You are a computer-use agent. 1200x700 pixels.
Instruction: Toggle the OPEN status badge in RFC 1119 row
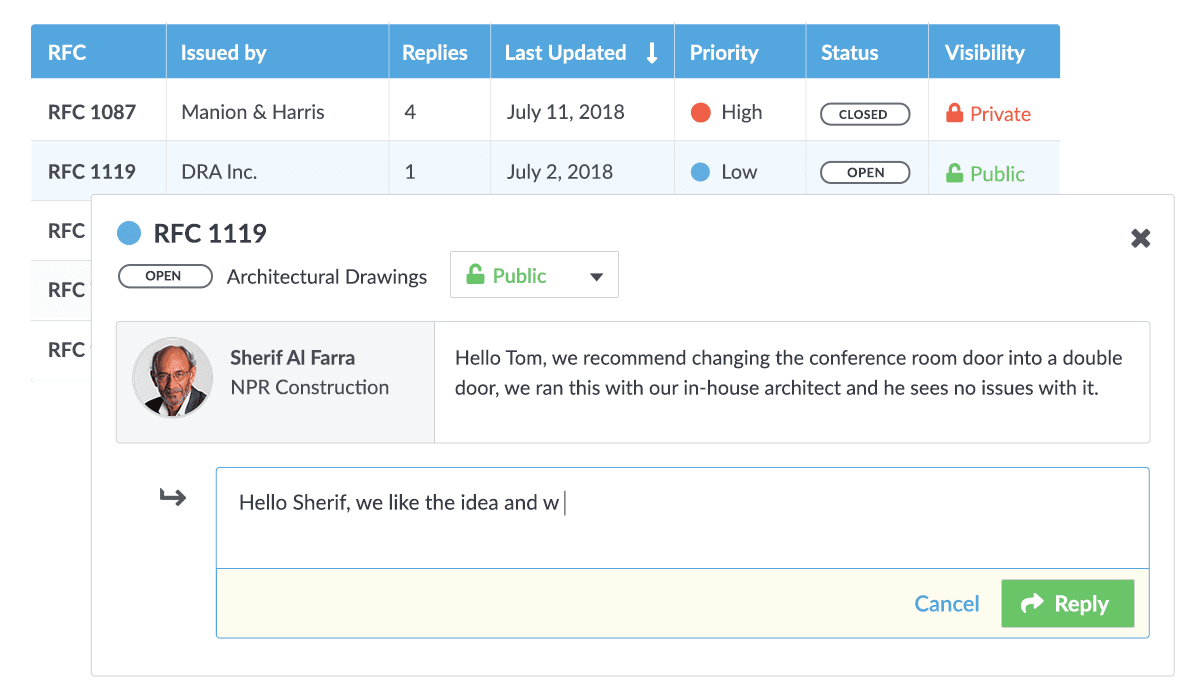[x=865, y=172]
